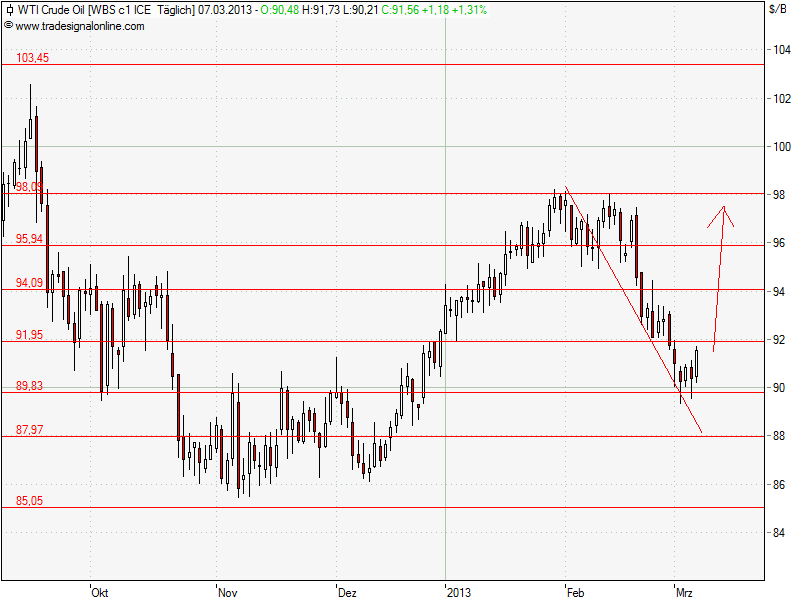Click the 88 tick on price axis

779,436
